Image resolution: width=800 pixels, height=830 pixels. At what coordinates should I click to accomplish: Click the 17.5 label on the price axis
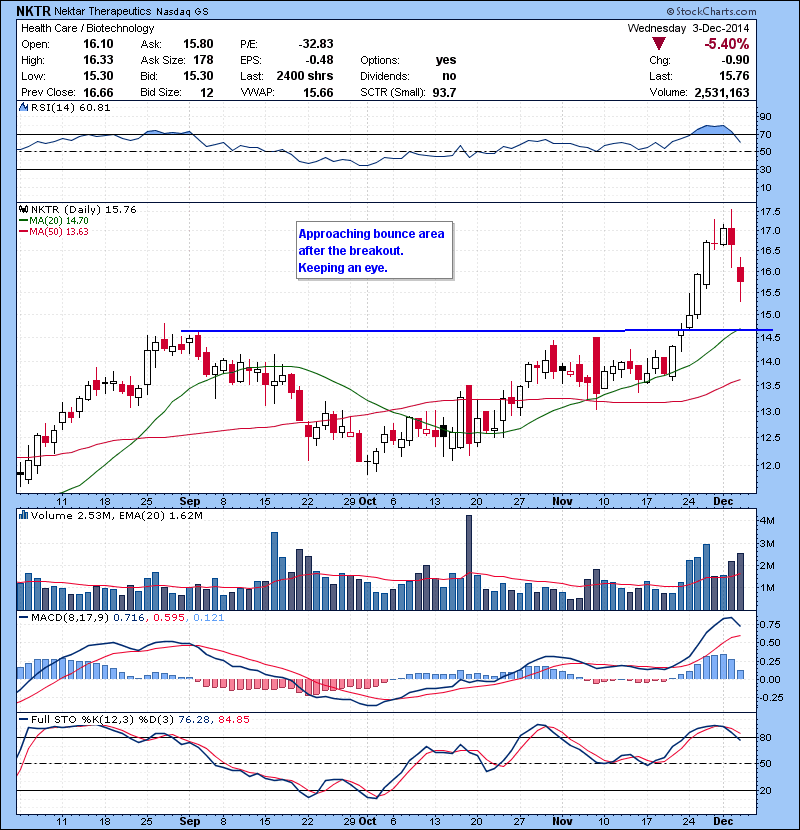point(770,211)
